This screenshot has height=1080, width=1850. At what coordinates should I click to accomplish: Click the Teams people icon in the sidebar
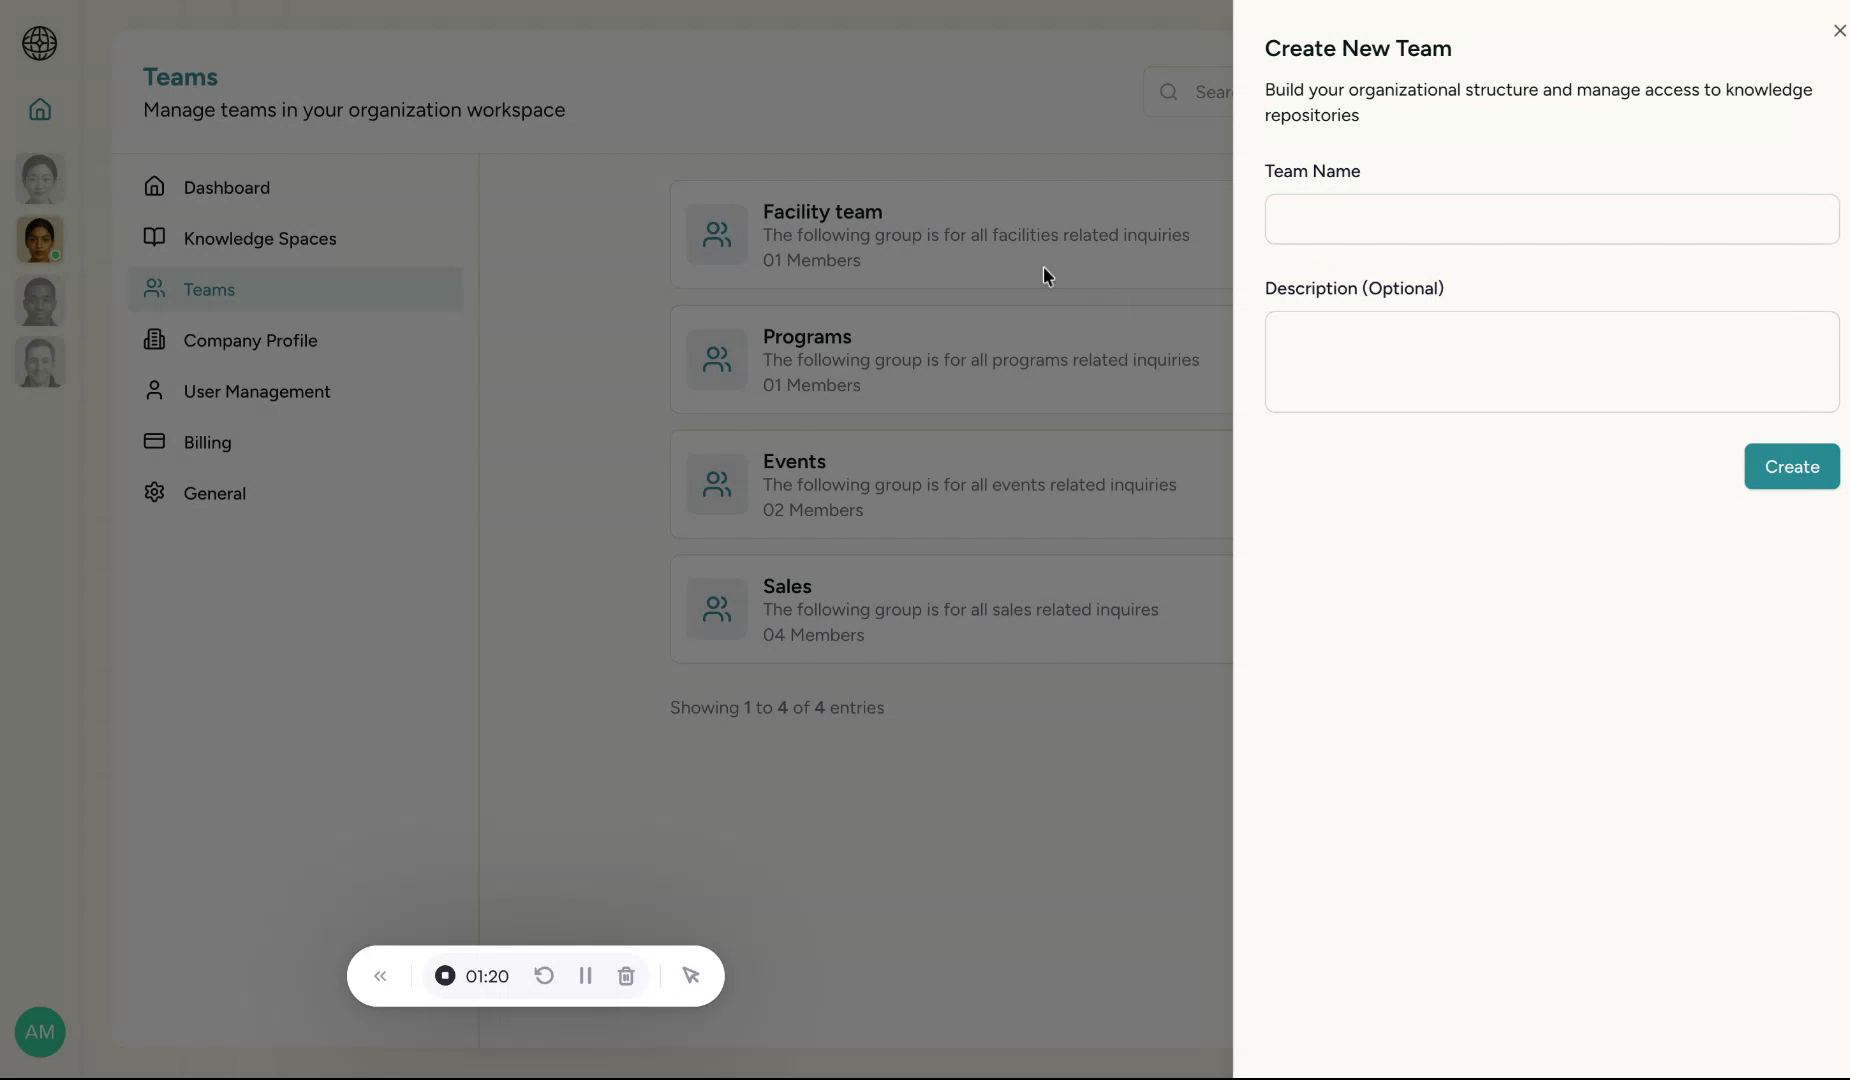pos(155,289)
